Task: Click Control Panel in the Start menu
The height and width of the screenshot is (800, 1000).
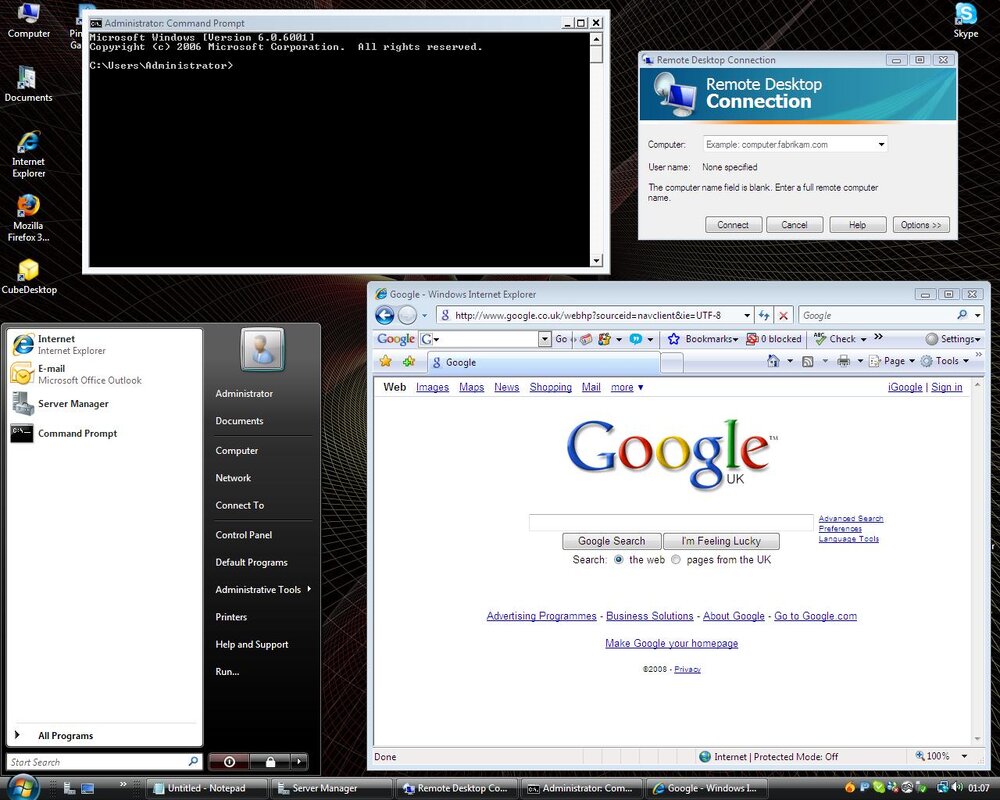Action: tap(244, 535)
